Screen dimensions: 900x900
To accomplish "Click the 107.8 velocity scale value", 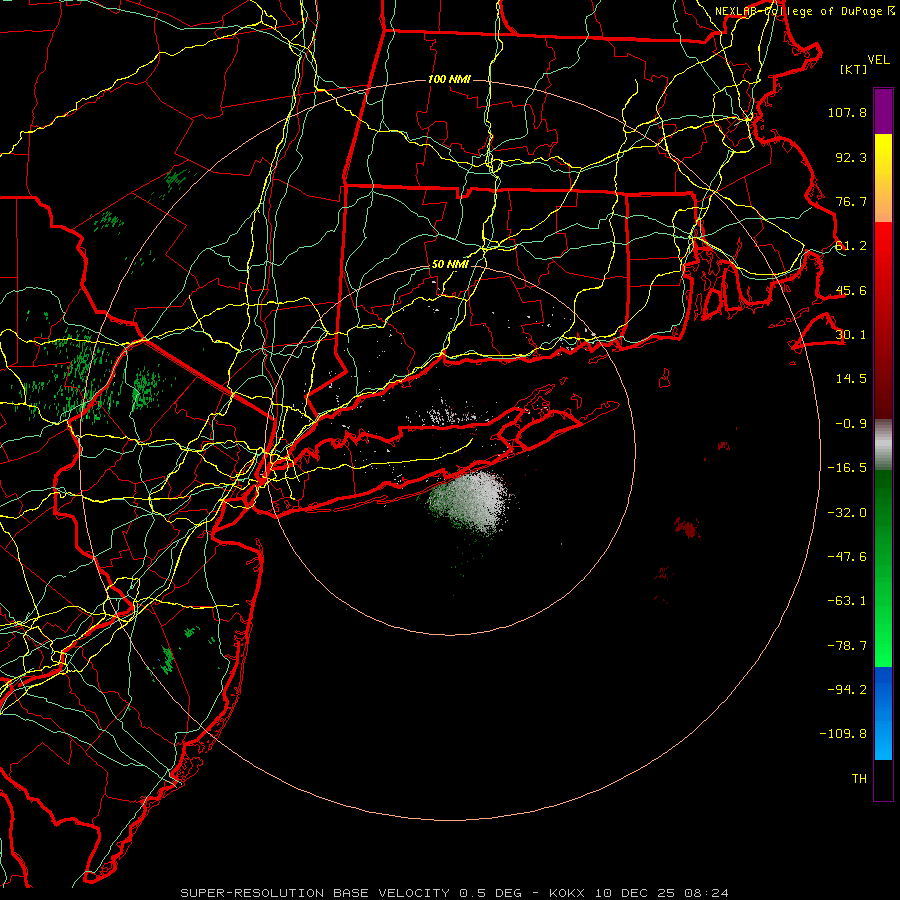I will pyautogui.click(x=847, y=112).
